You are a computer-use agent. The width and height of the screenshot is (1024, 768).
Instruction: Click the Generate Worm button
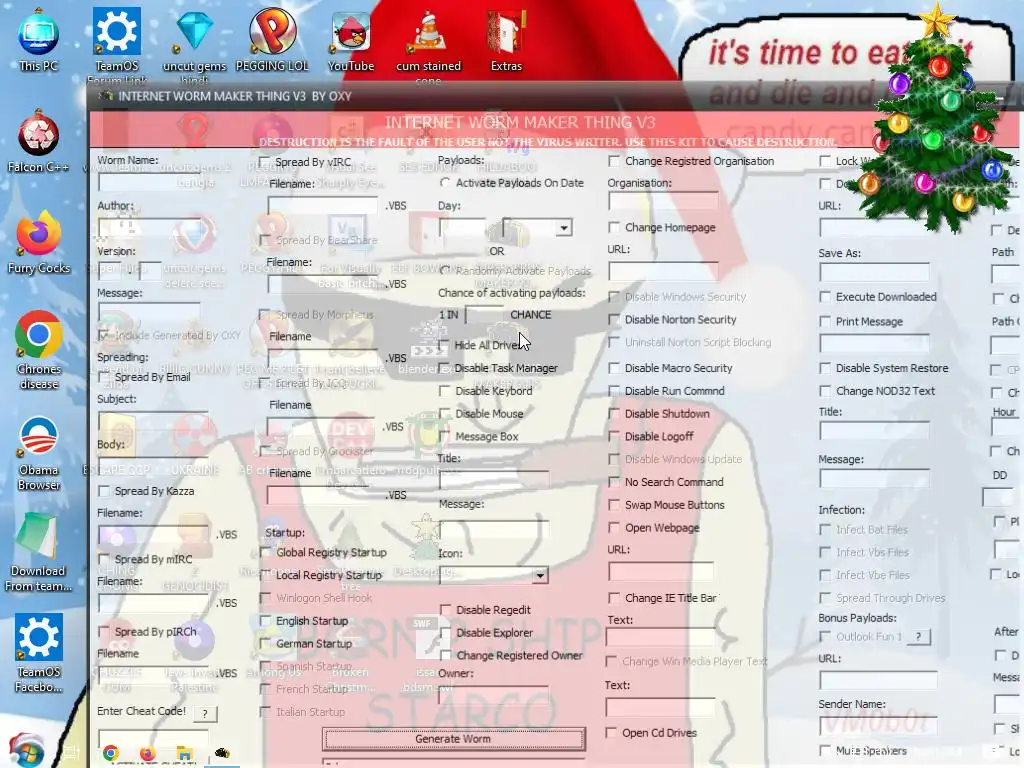pos(453,739)
